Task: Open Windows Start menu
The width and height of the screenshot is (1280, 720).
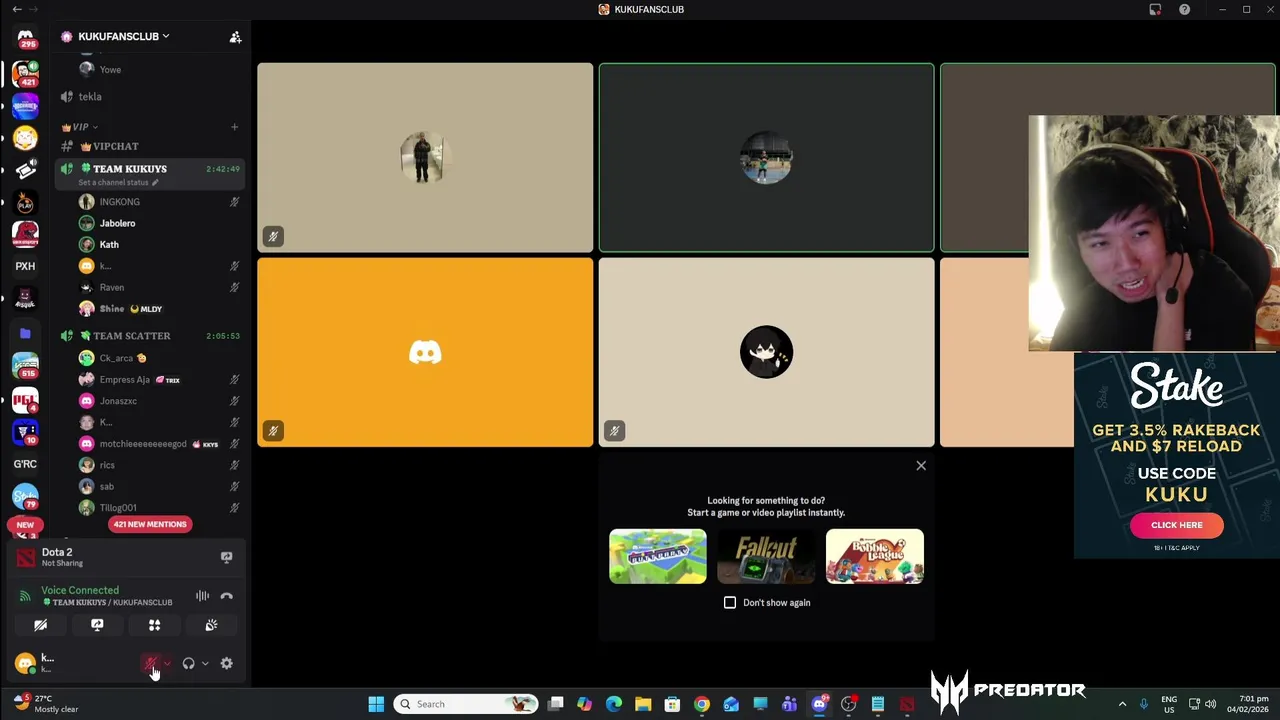Action: point(376,704)
